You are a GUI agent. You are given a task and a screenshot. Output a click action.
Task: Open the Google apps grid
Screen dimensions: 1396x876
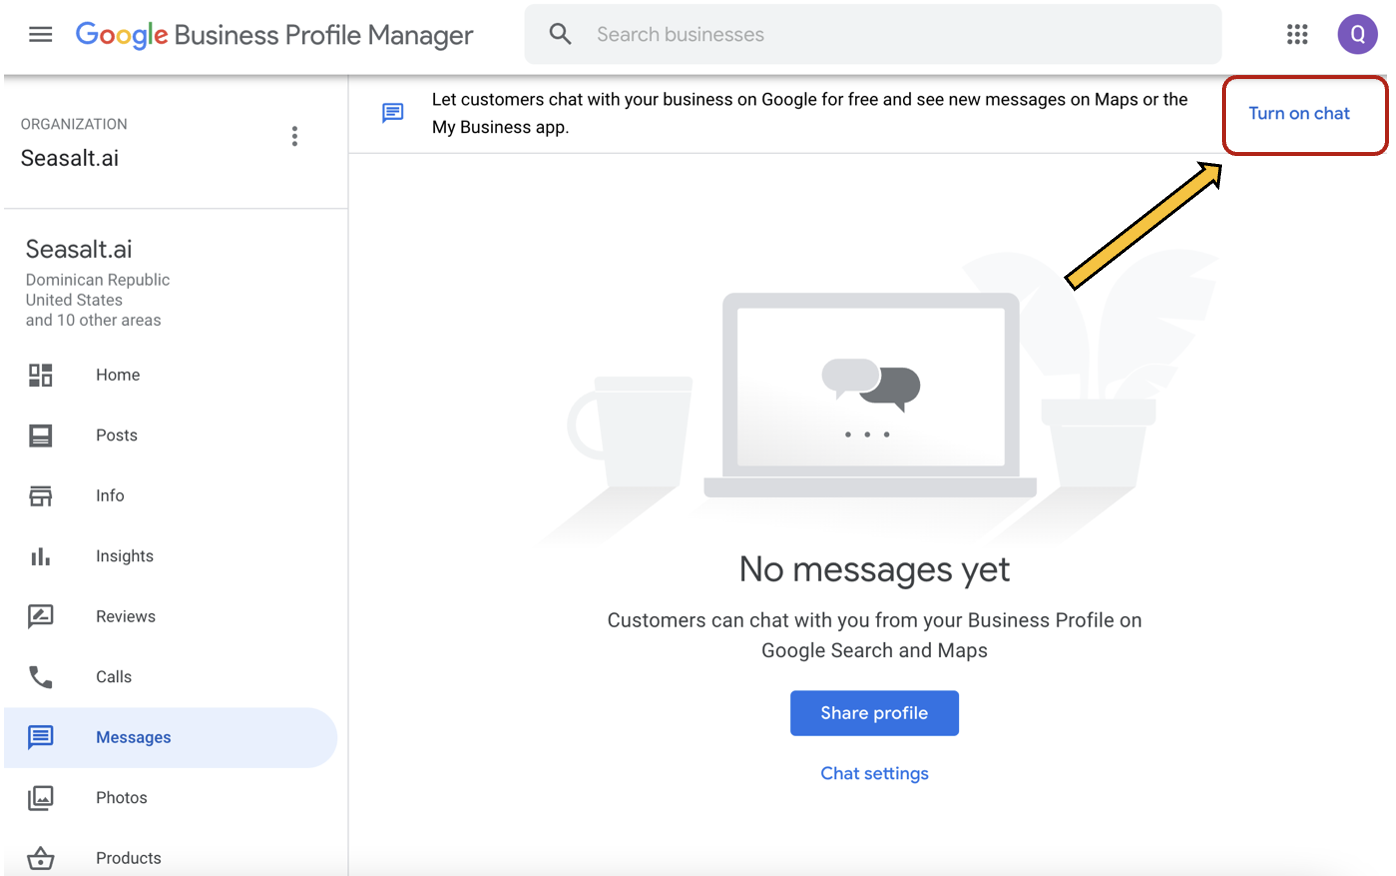[1297, 33]
